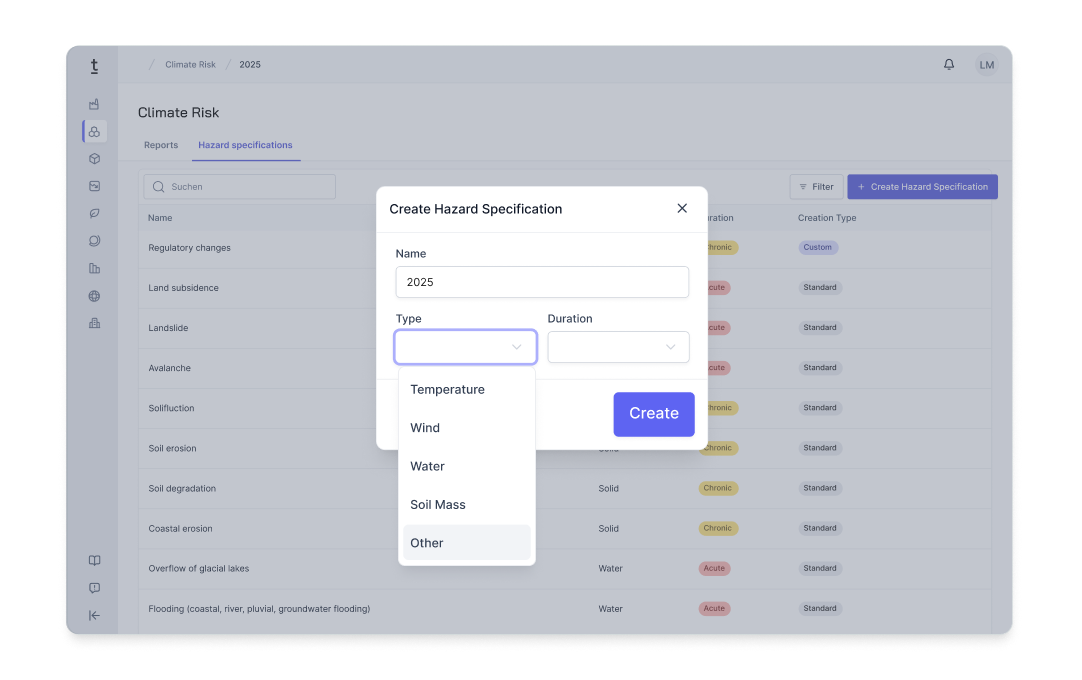Choose Water from the Type list

pyautogui.click(x=466, y=467)
